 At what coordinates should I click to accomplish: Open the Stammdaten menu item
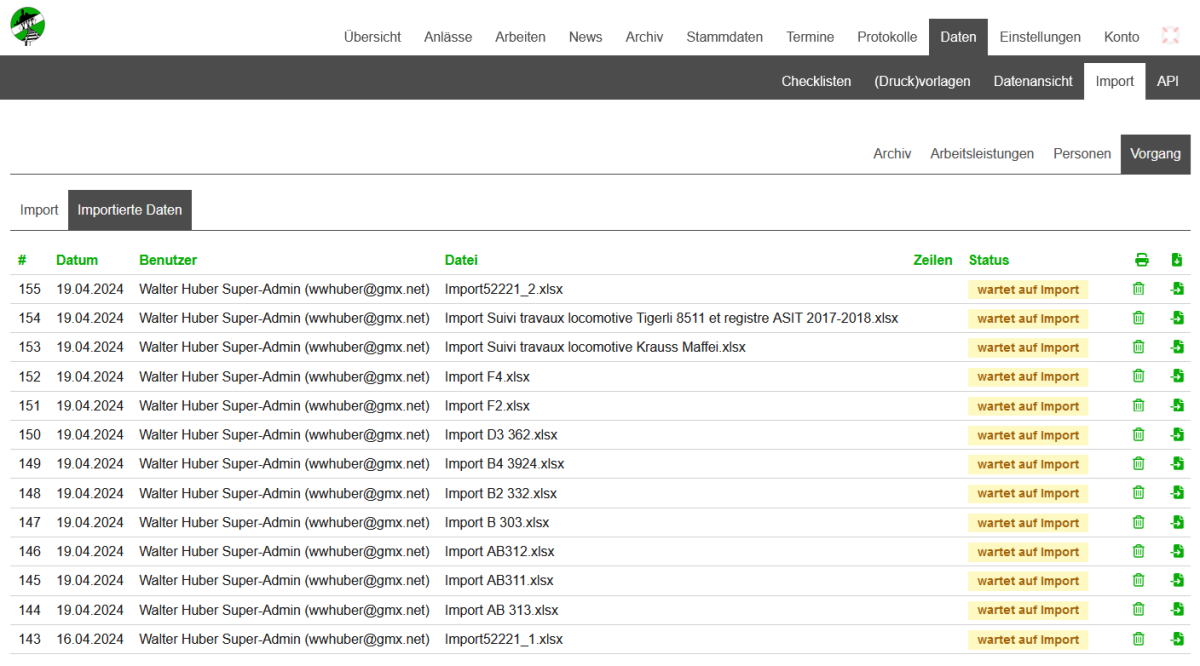point(724,37)
